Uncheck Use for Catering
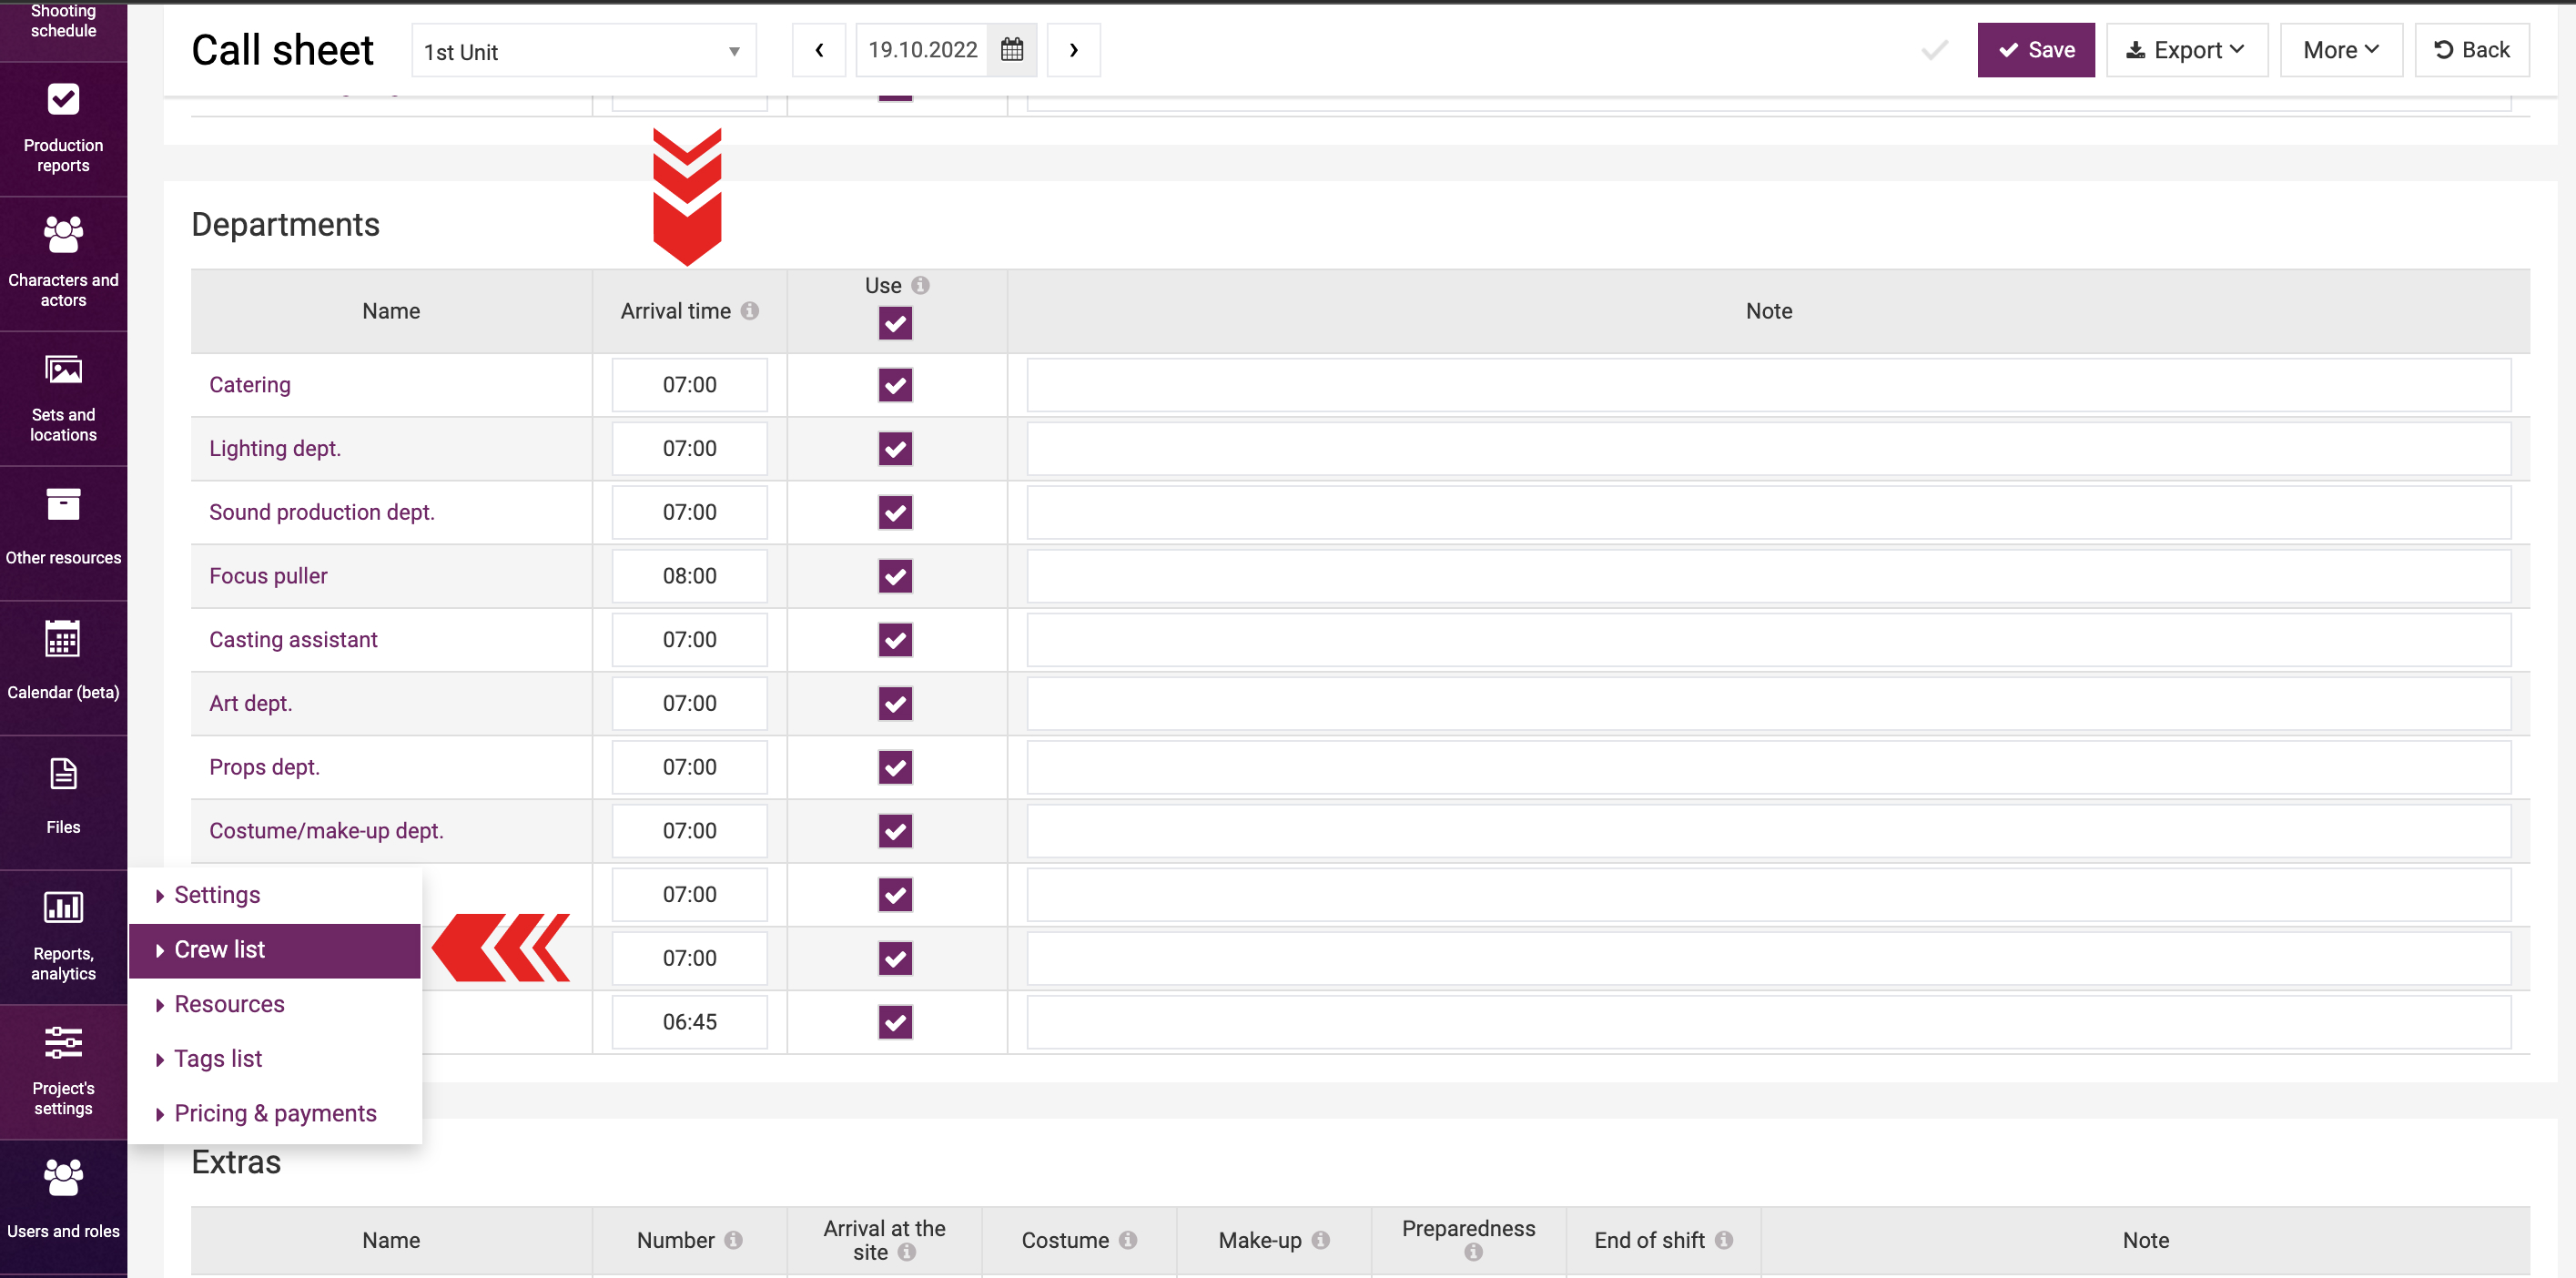Image resolution: width=2576 pixels, height=1278 pixels. pyautogui.click(x=895, y=385)
